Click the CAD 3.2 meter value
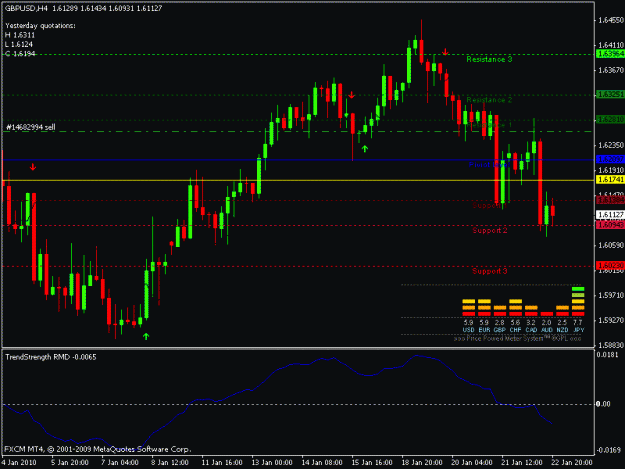The width and height of the screenshot is (625, 469). pyautogui.click(x=531, y=322)
